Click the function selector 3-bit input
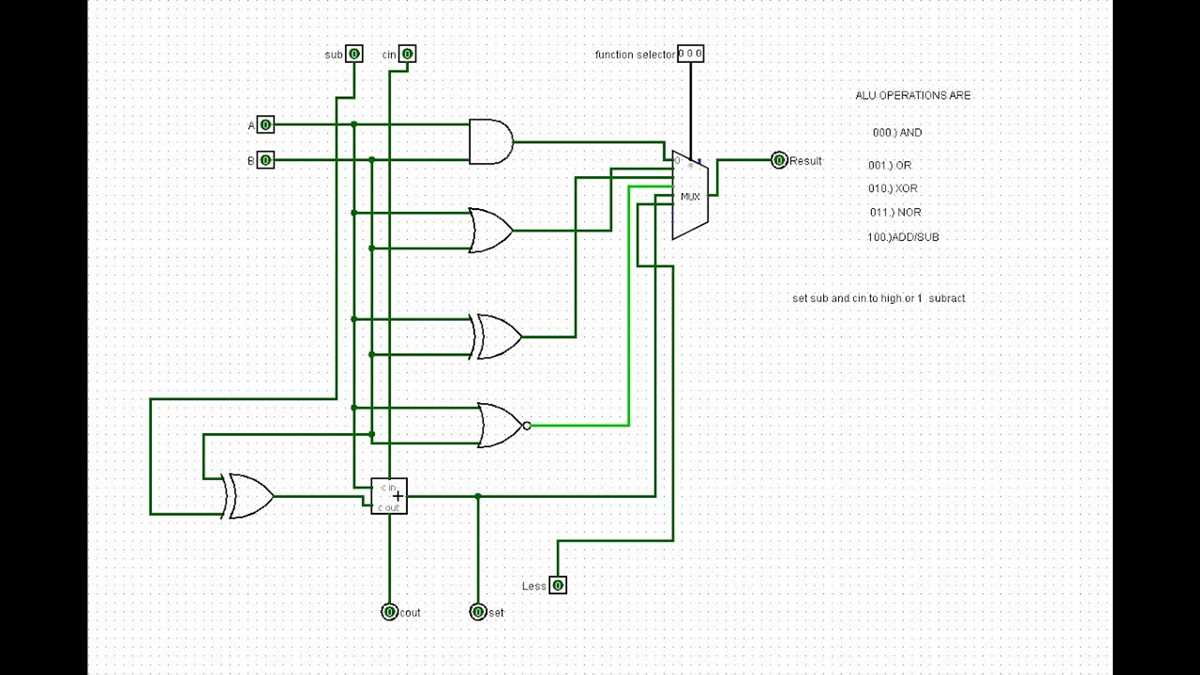The width and height of the screenshot is (1200, 675). (x=691, y=53)
